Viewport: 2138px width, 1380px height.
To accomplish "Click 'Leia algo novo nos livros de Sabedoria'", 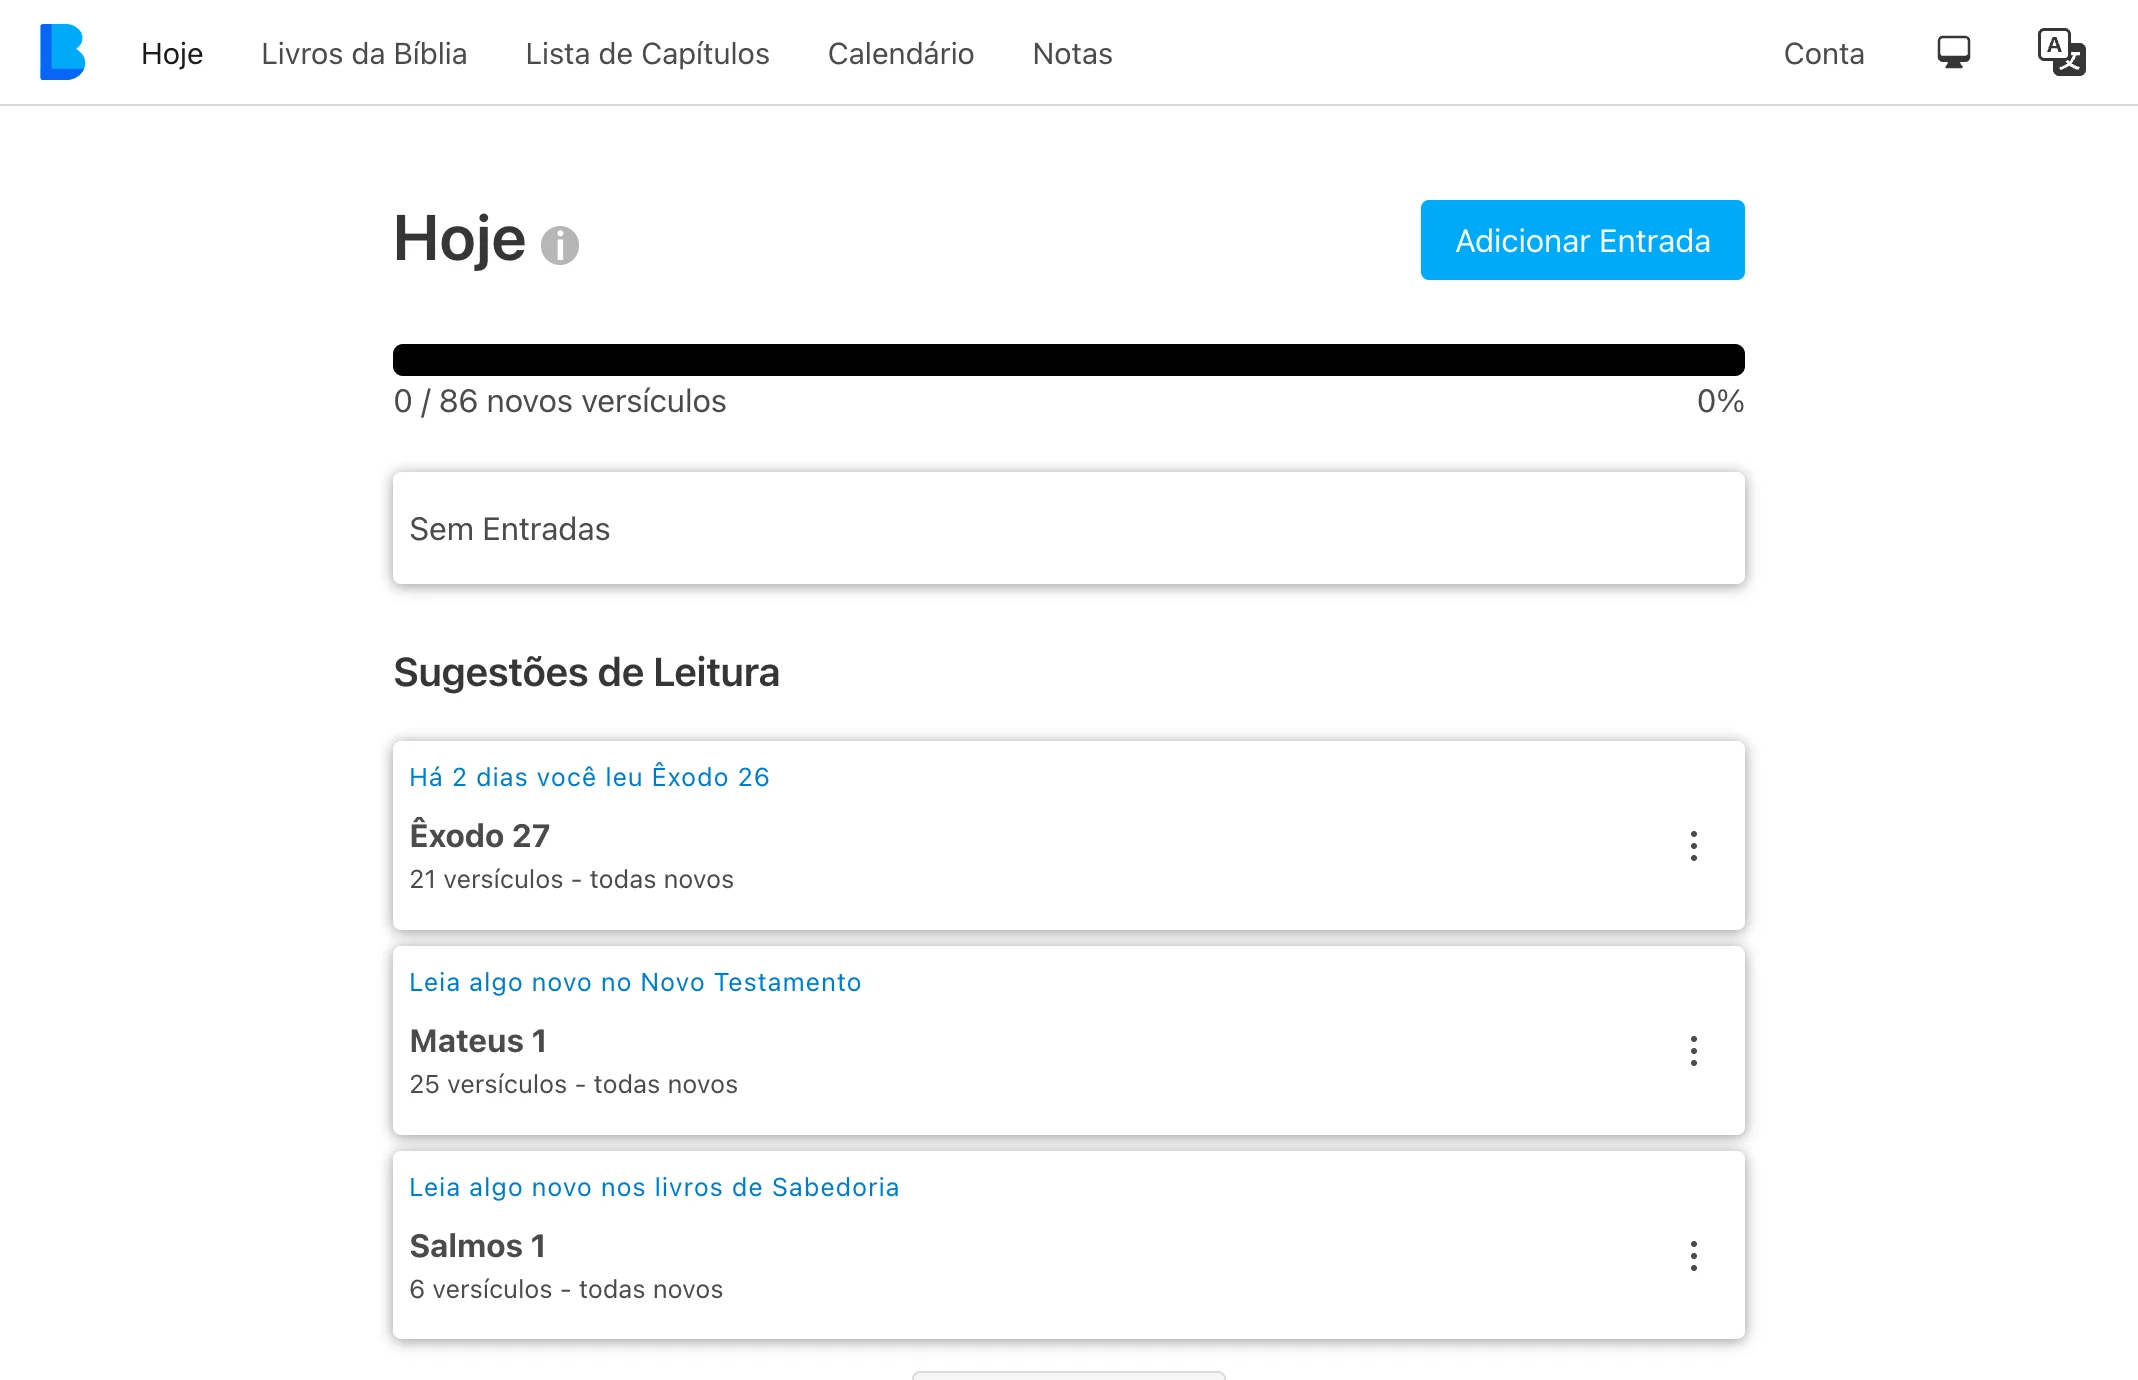I will click(x=654, y=1187).
